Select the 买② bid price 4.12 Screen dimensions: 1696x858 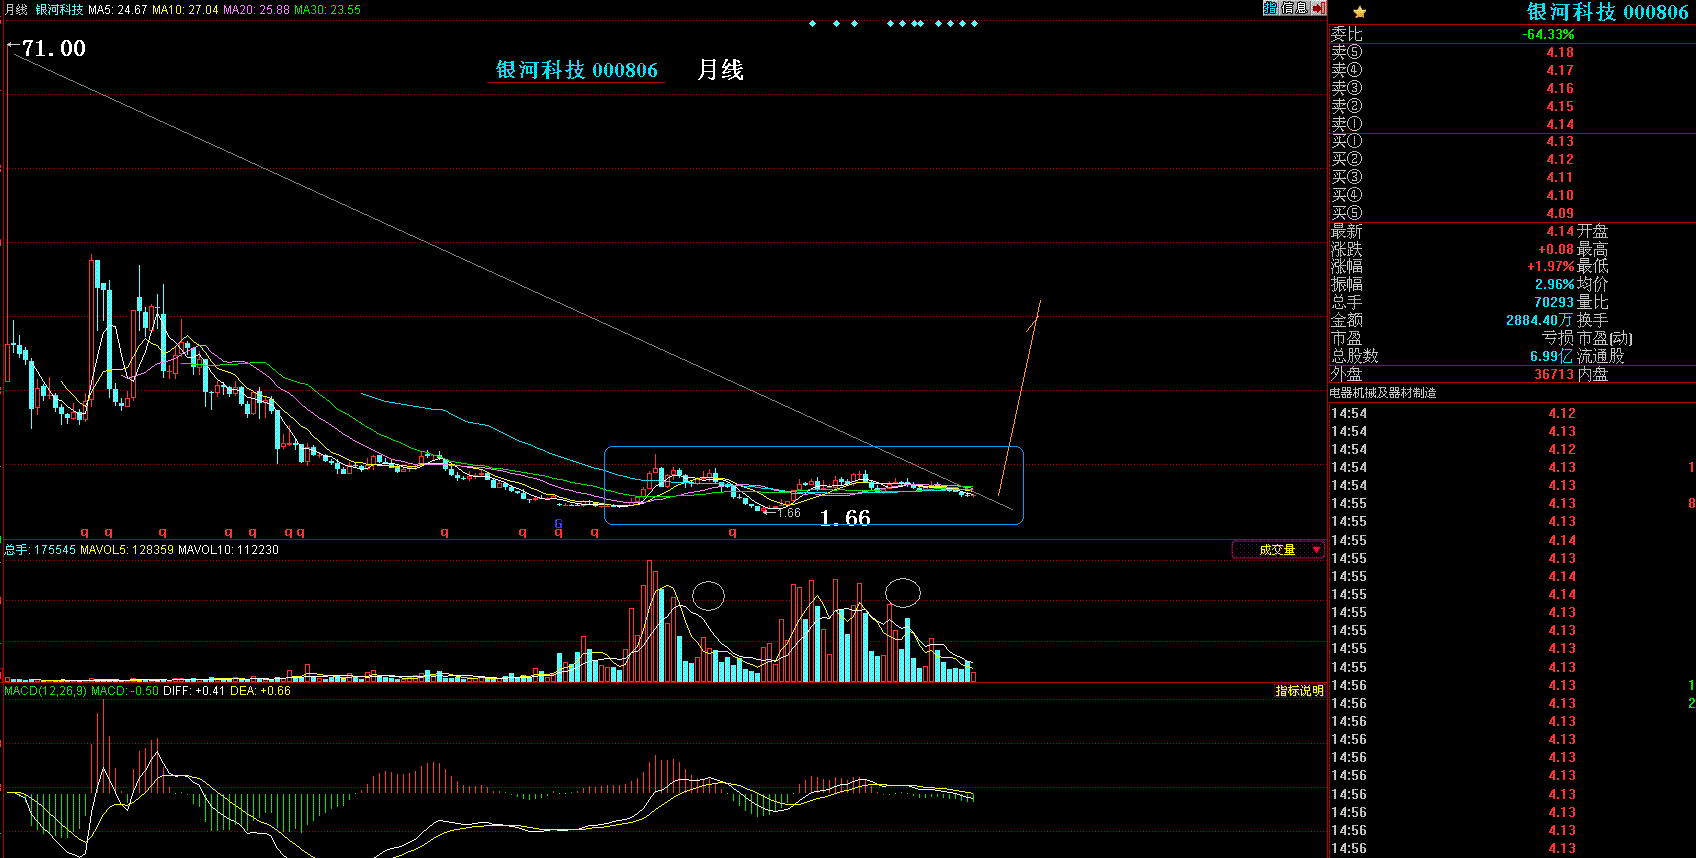[1560, 160]
